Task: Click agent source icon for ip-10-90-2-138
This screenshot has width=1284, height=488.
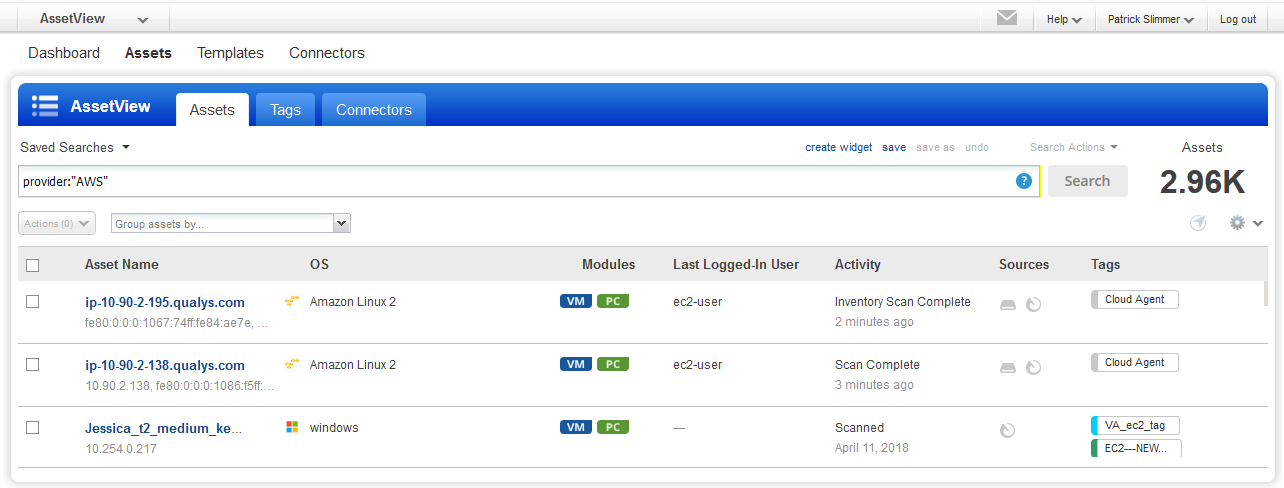Action: click(1034, 367)
